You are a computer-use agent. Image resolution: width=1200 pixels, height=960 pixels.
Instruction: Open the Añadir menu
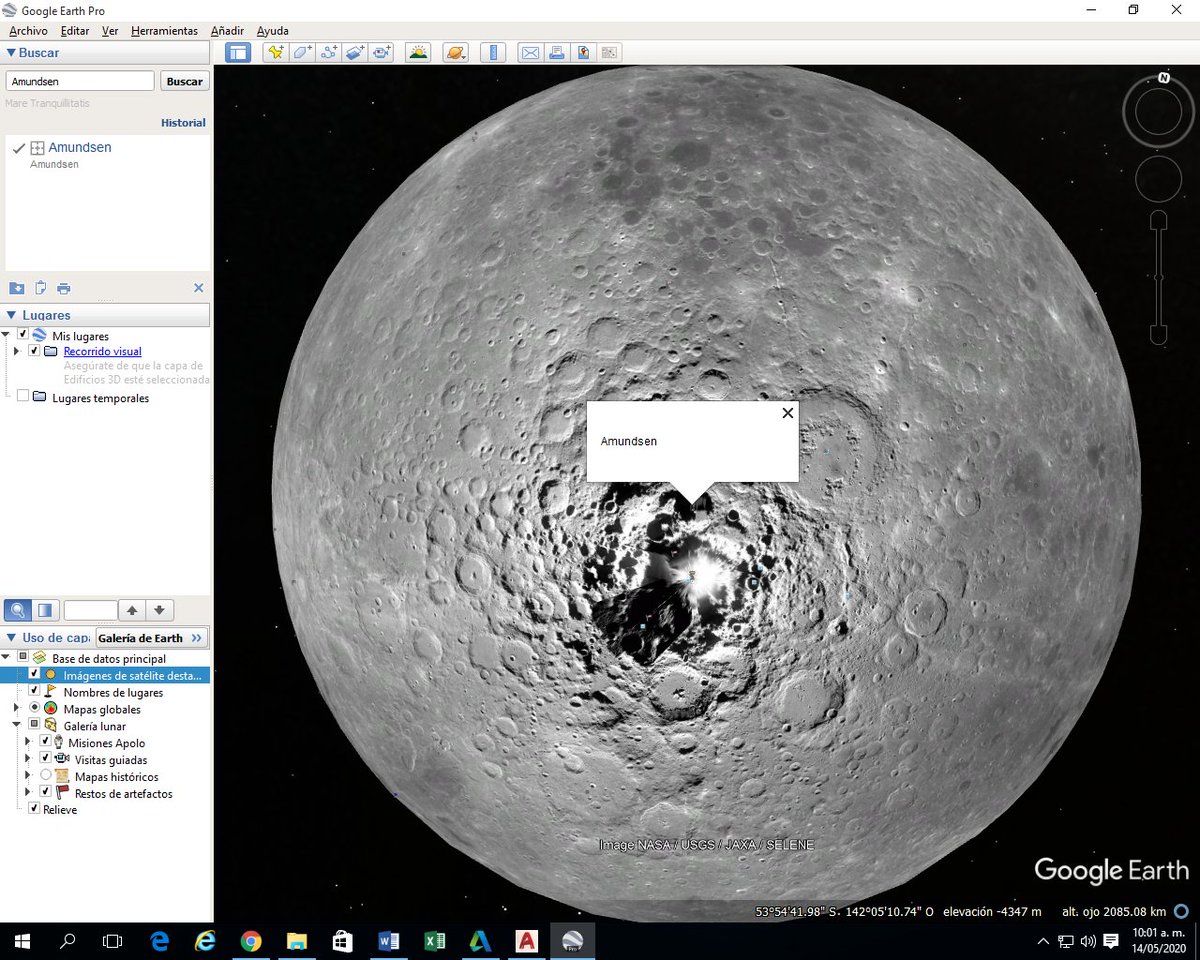227,31
